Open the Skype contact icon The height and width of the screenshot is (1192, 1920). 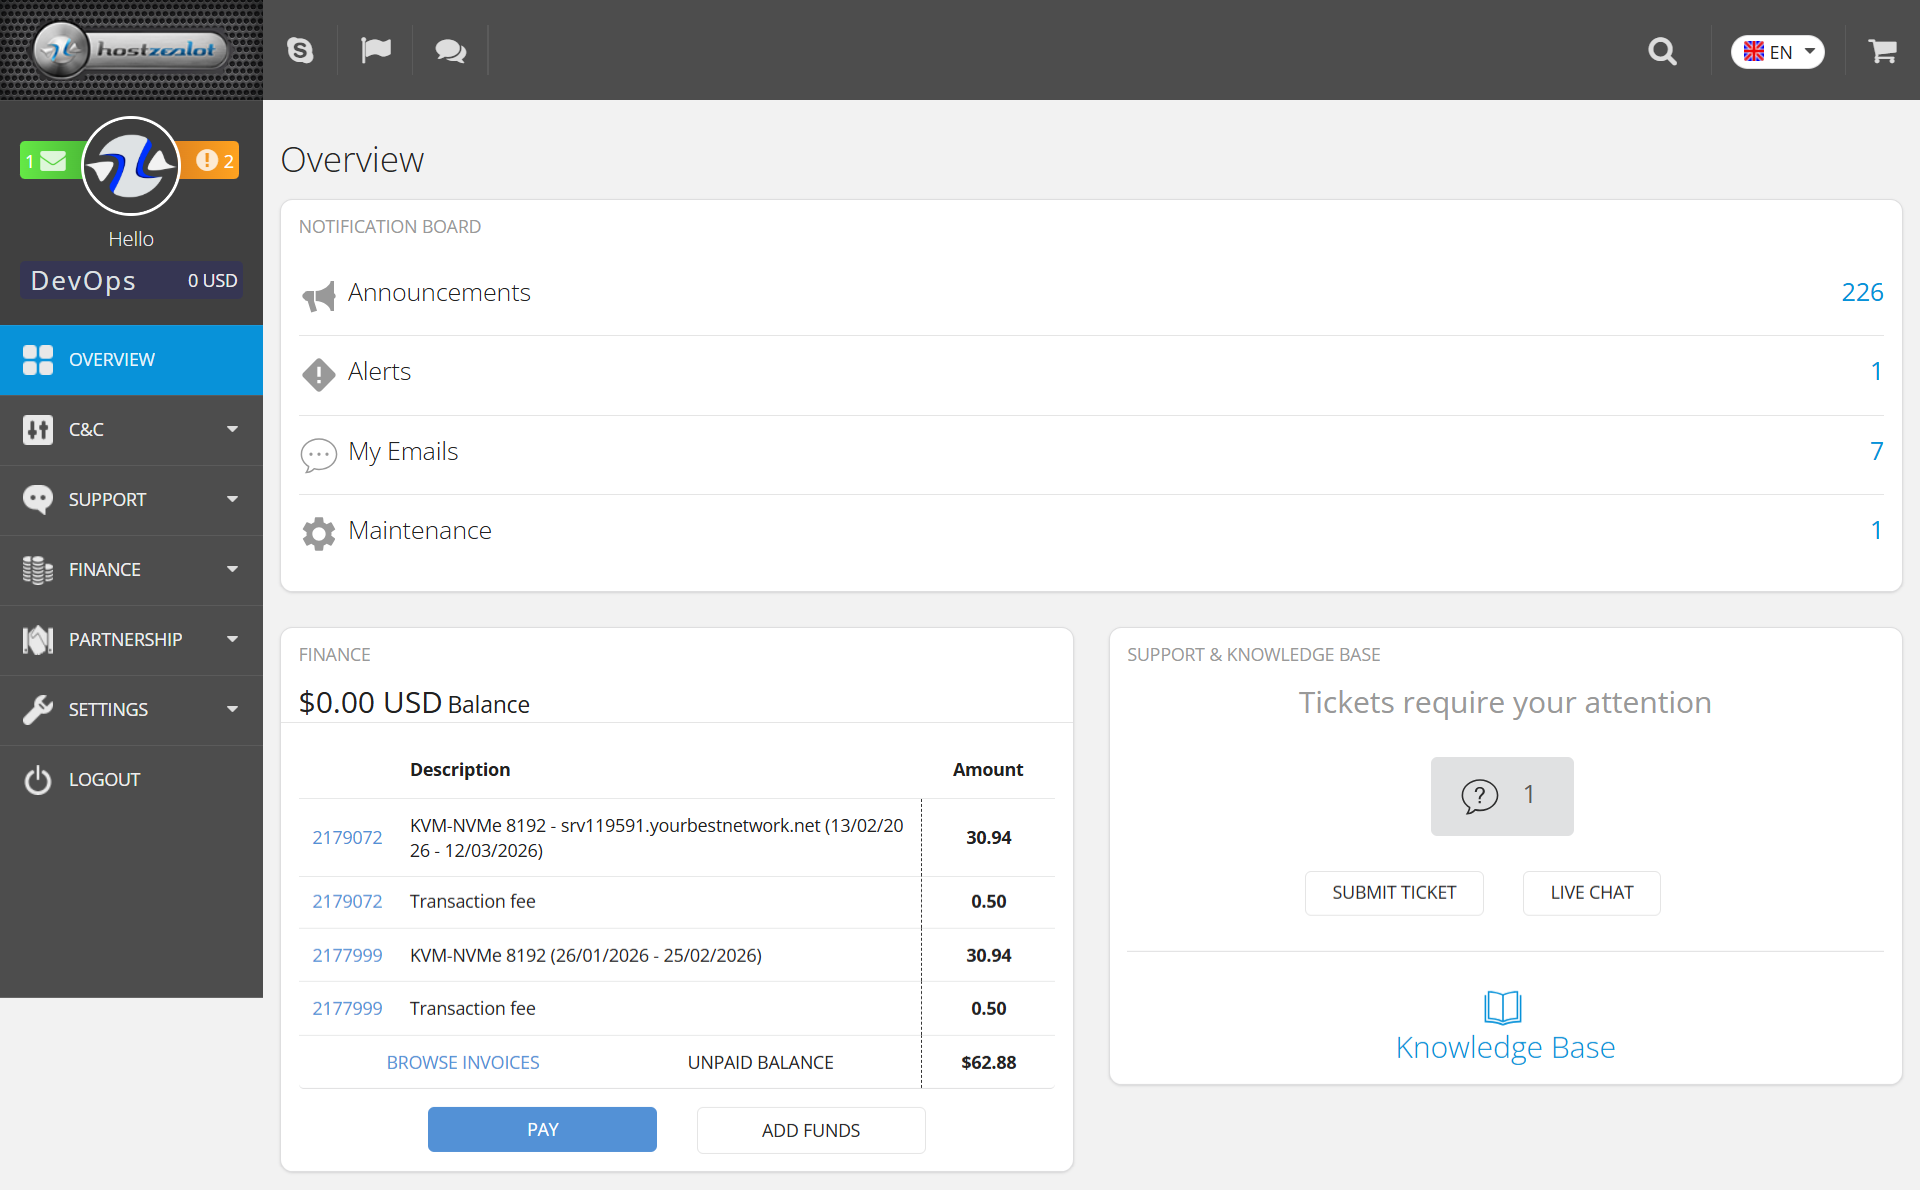(x=300, y=50)
